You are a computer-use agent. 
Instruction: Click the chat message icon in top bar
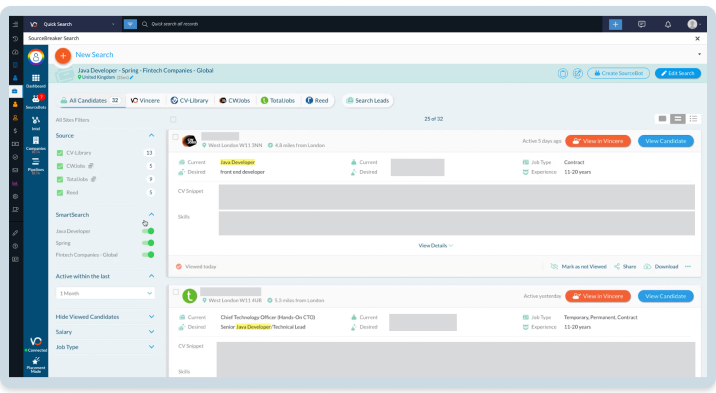[642, 24]
